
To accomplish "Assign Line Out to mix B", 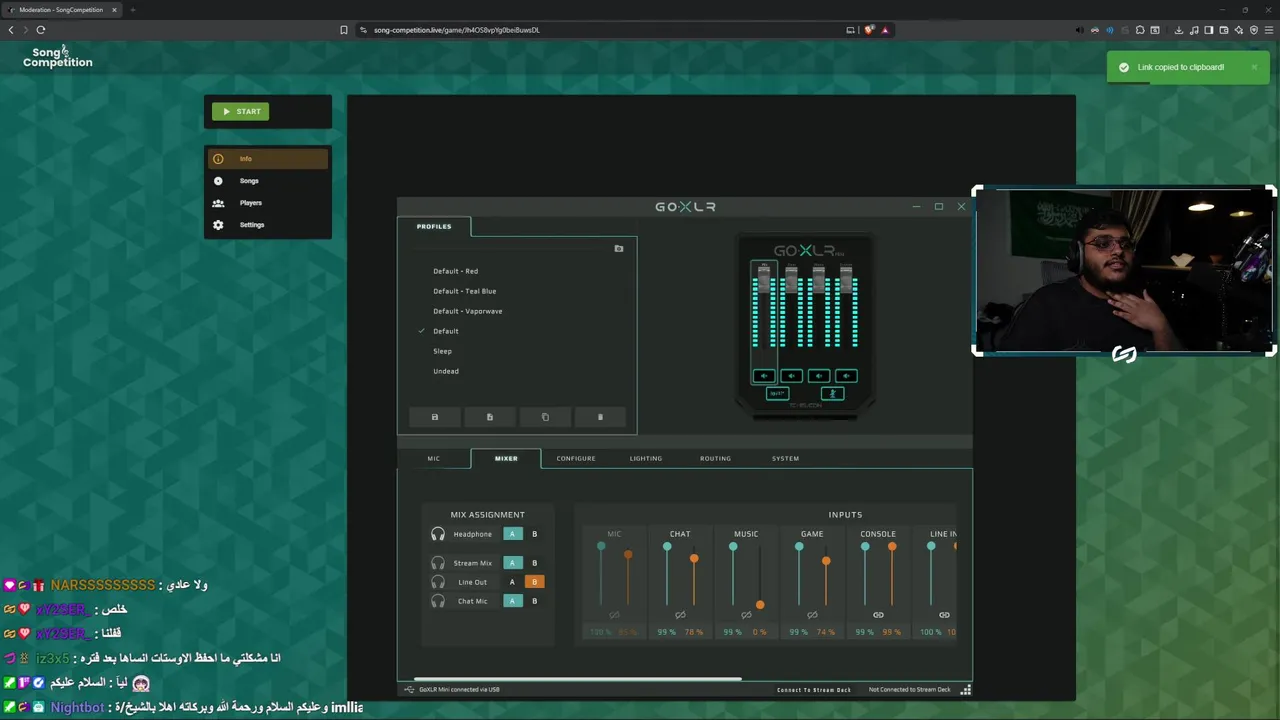I will (534, 582).
